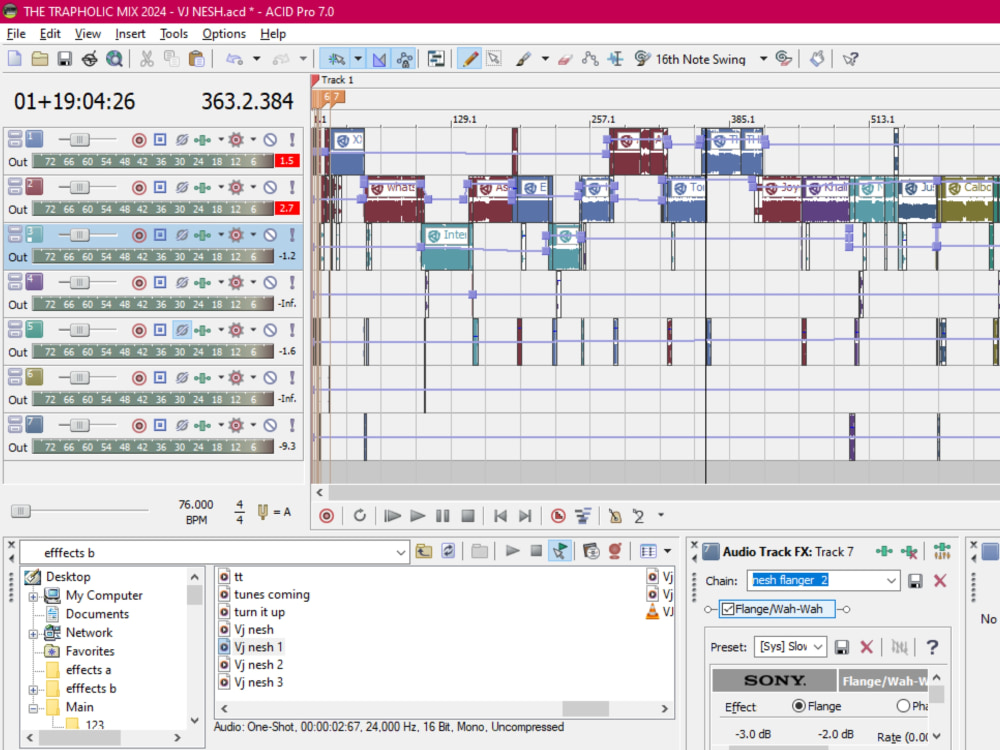Expand the My Computer tree node
The width and height of the screenshot is (1000, 750).
click(33, 597)
